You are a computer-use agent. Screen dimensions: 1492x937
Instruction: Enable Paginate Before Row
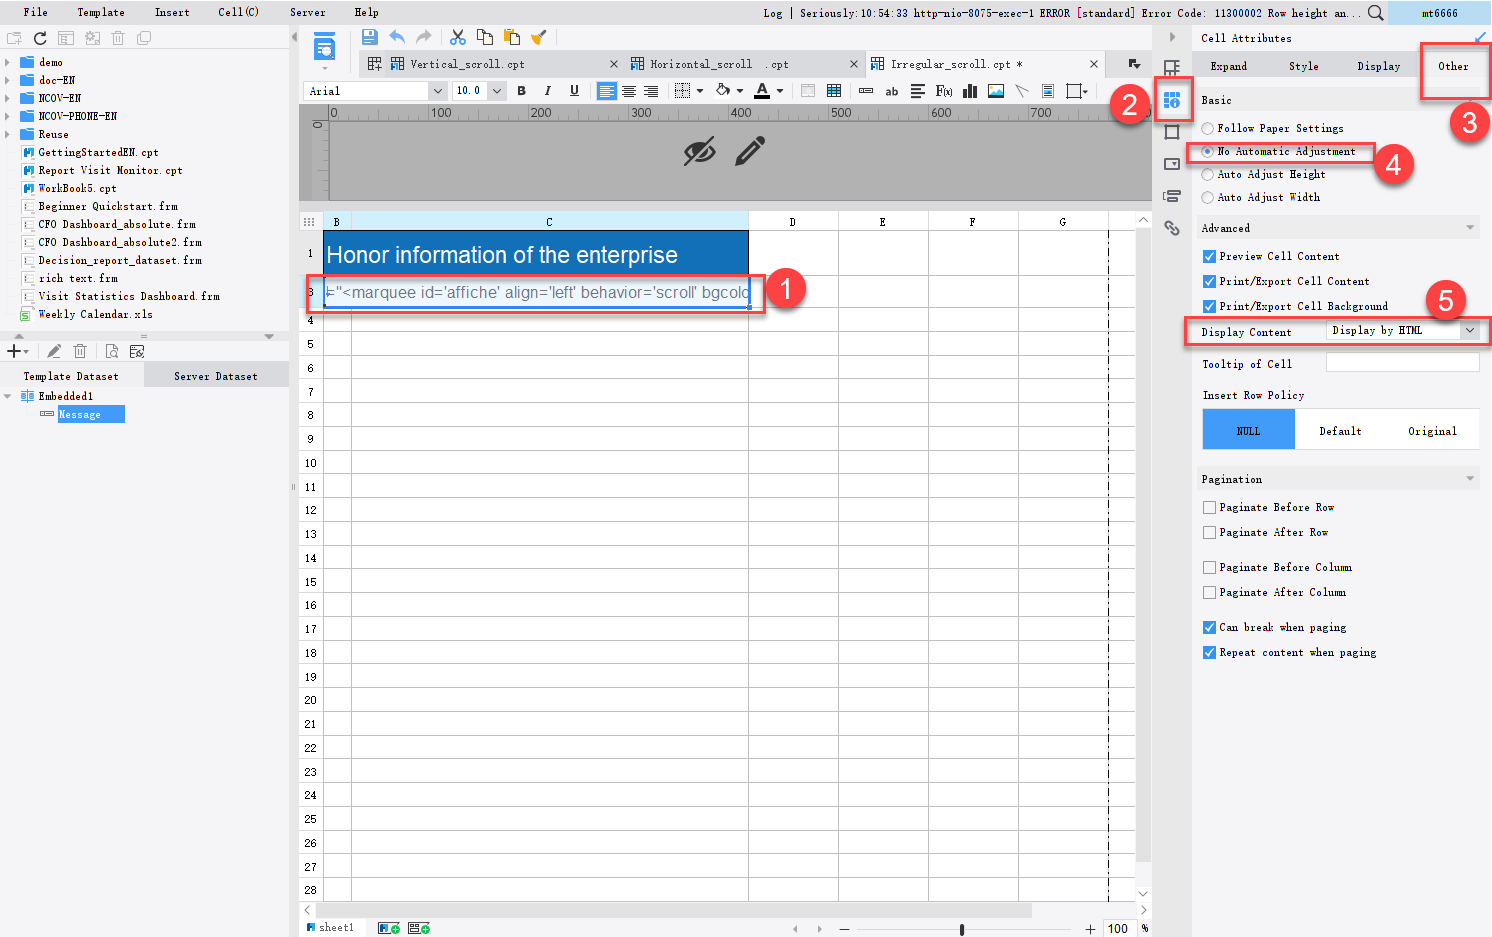[x=1210, y=507]
